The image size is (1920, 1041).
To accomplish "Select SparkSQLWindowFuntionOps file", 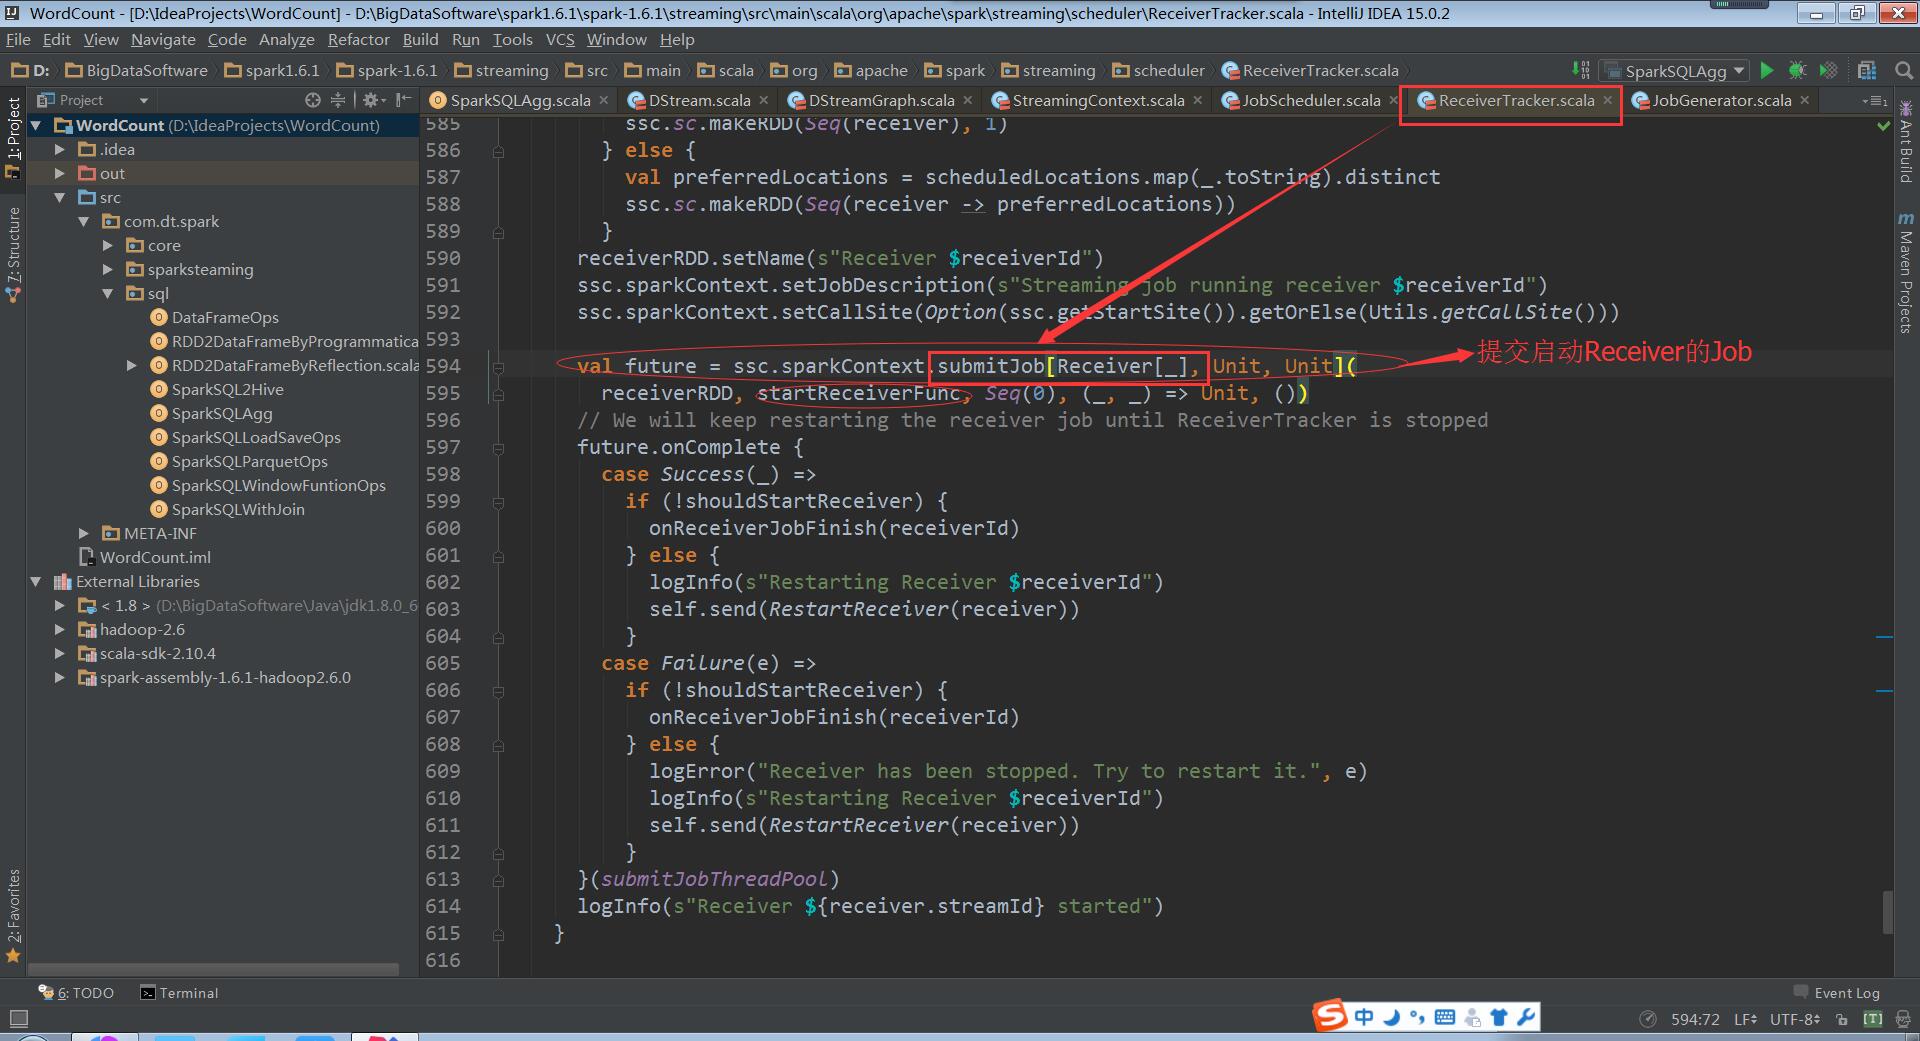I will coord(278,485).
